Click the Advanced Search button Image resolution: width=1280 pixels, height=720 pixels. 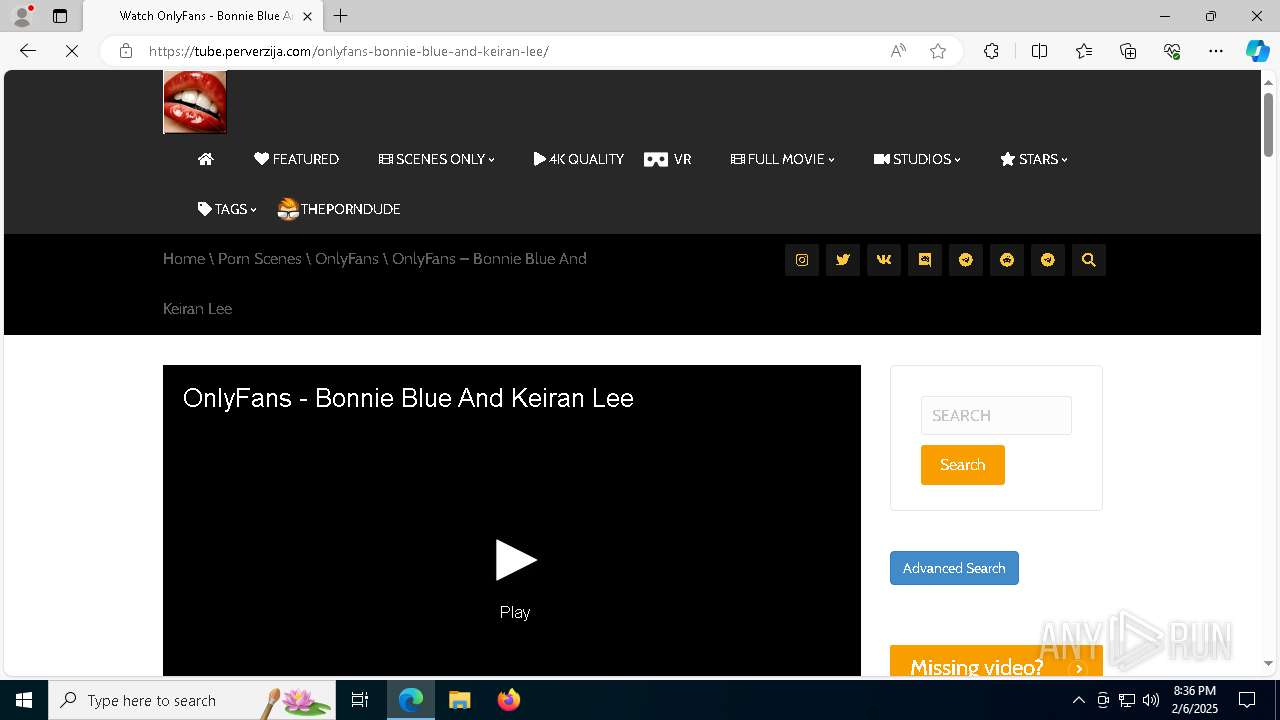click(954, 568)
